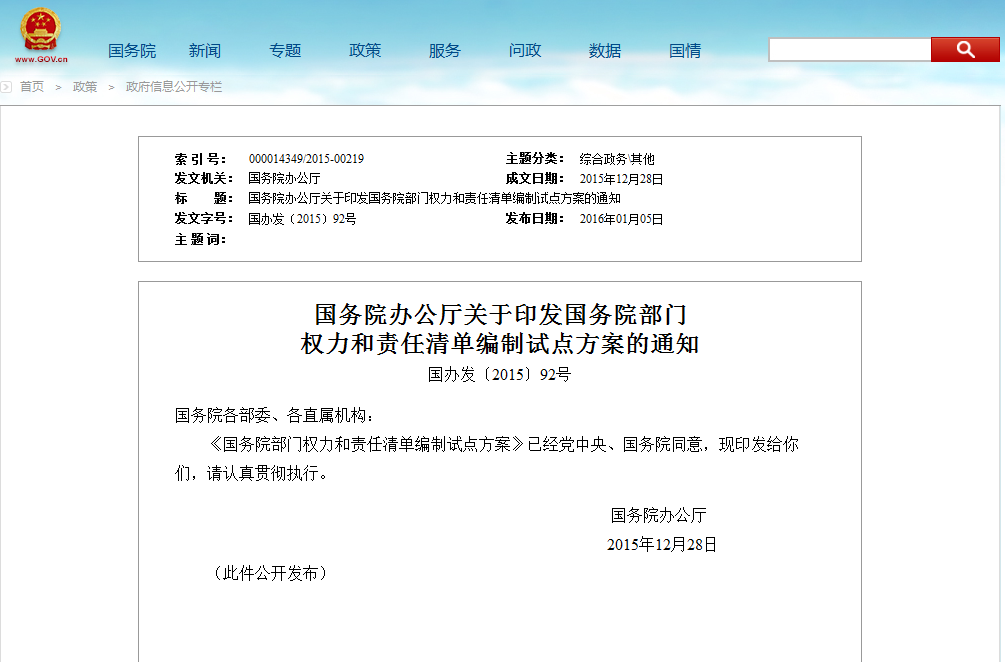
Task: Click the 综合政务\其他 subject category text
Action: click(x=617, y=159)
